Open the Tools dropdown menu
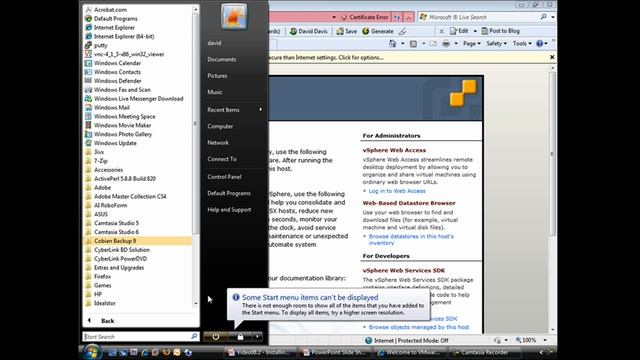Image resolution: width=640 pixels, height=360 pixels. click(522, 43)
